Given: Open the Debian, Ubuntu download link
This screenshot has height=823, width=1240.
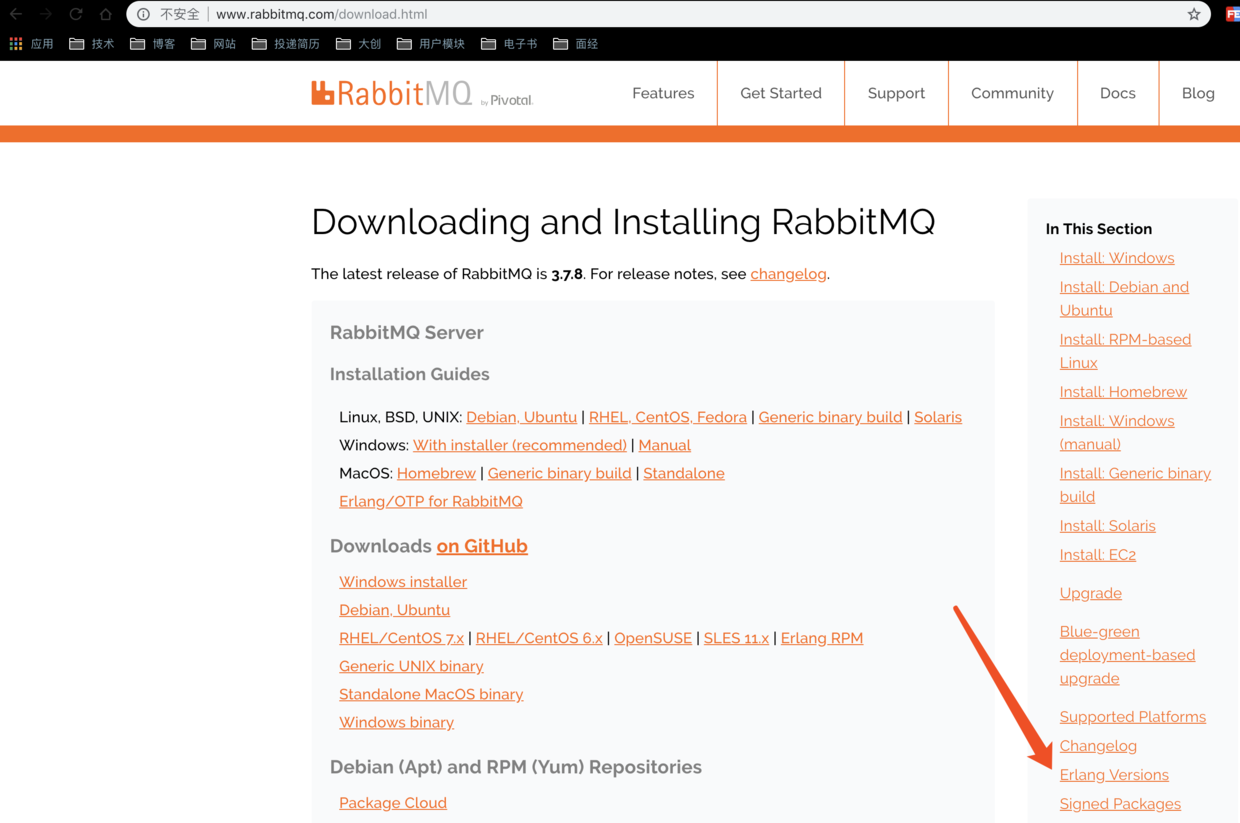Looking at the screenshot, I should click(x=394, y=610).
